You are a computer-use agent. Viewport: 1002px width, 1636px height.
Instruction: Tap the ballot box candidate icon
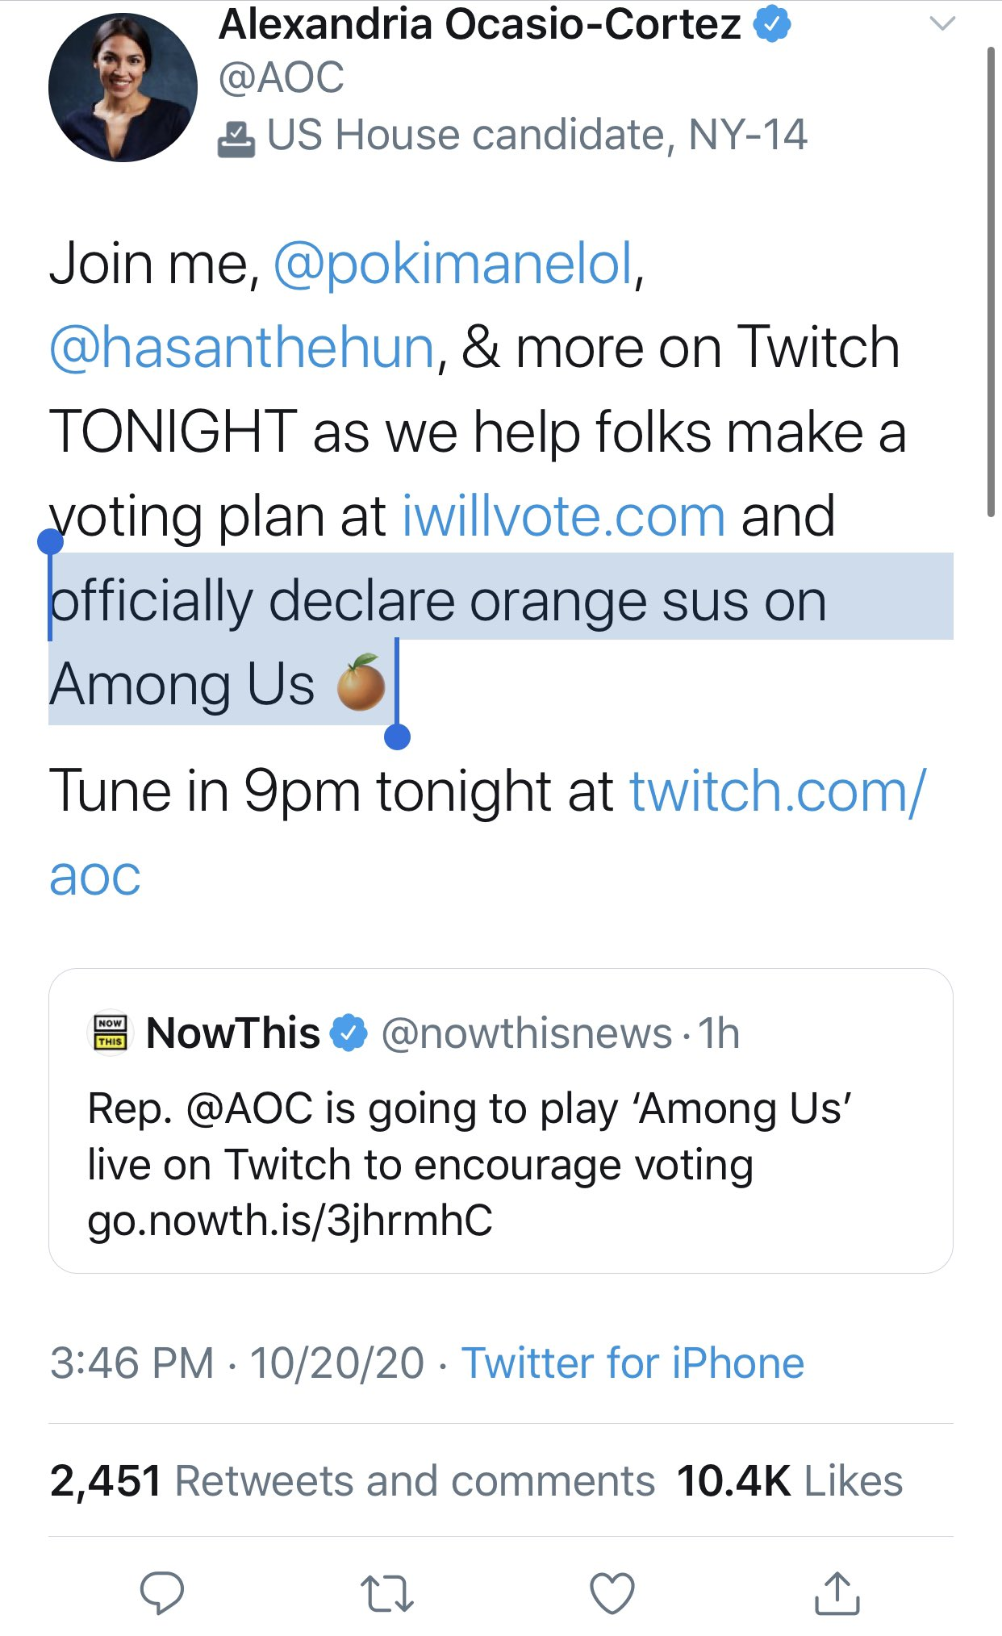pos(236,138)
